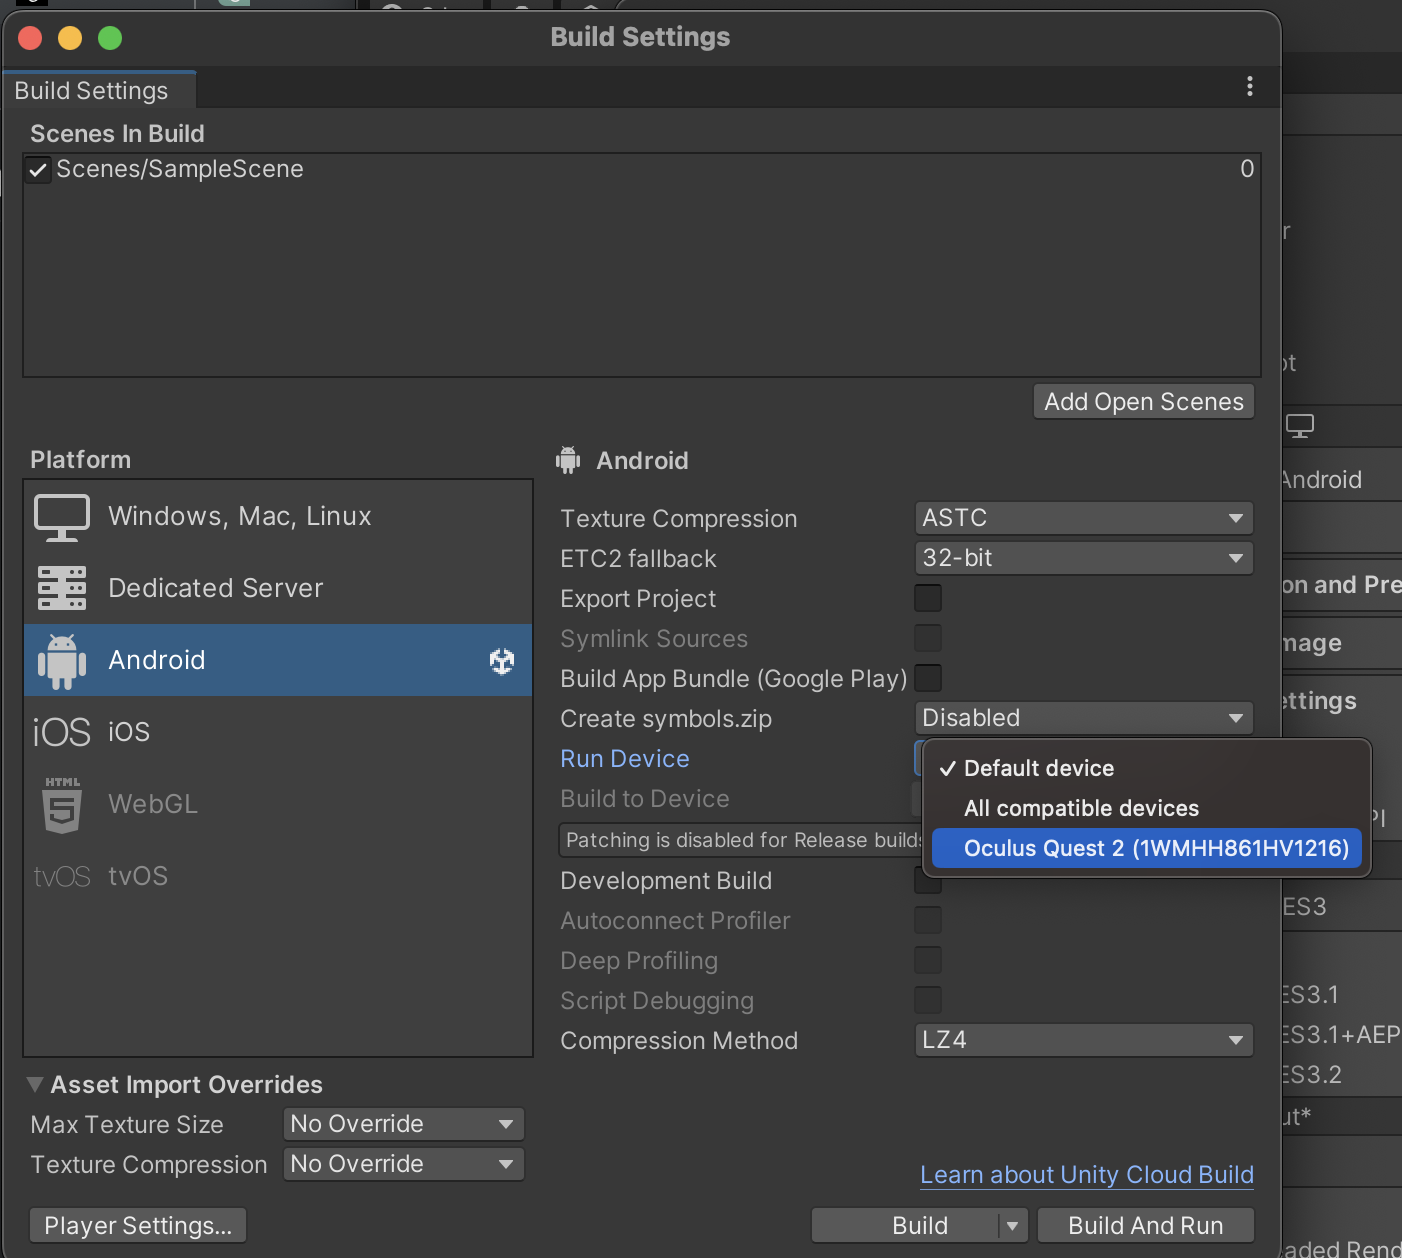Viewport: 1402px width, 1258px height.
Task: Open the Max Texture Size override dropdown
Action: click(x=404, y=1124)
